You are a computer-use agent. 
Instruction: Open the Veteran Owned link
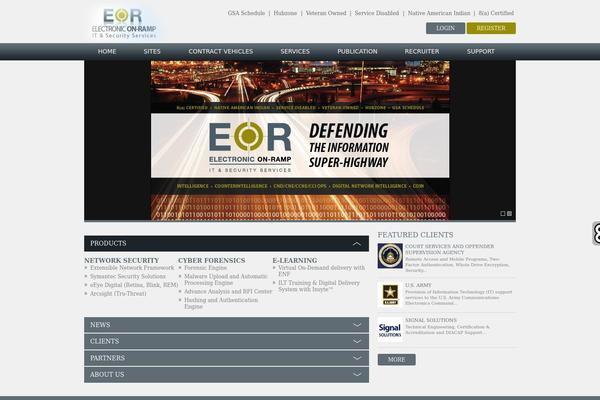tap(326, 13)
